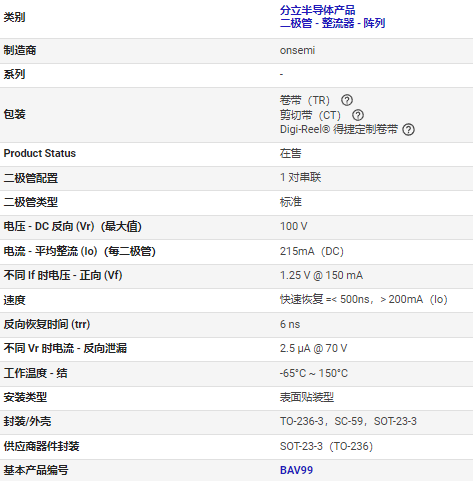Click help icon next to 卷带 (TR)

(x=347, y=100)
